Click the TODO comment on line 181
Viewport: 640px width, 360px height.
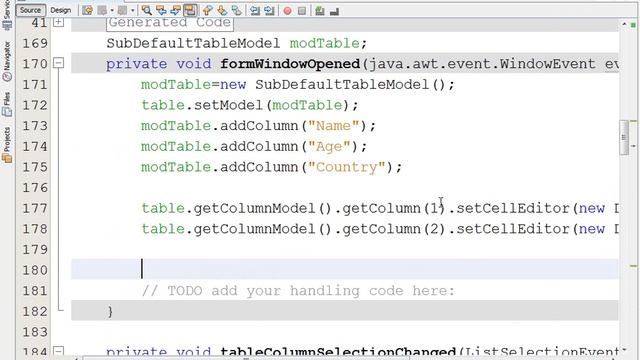[298, 291]
